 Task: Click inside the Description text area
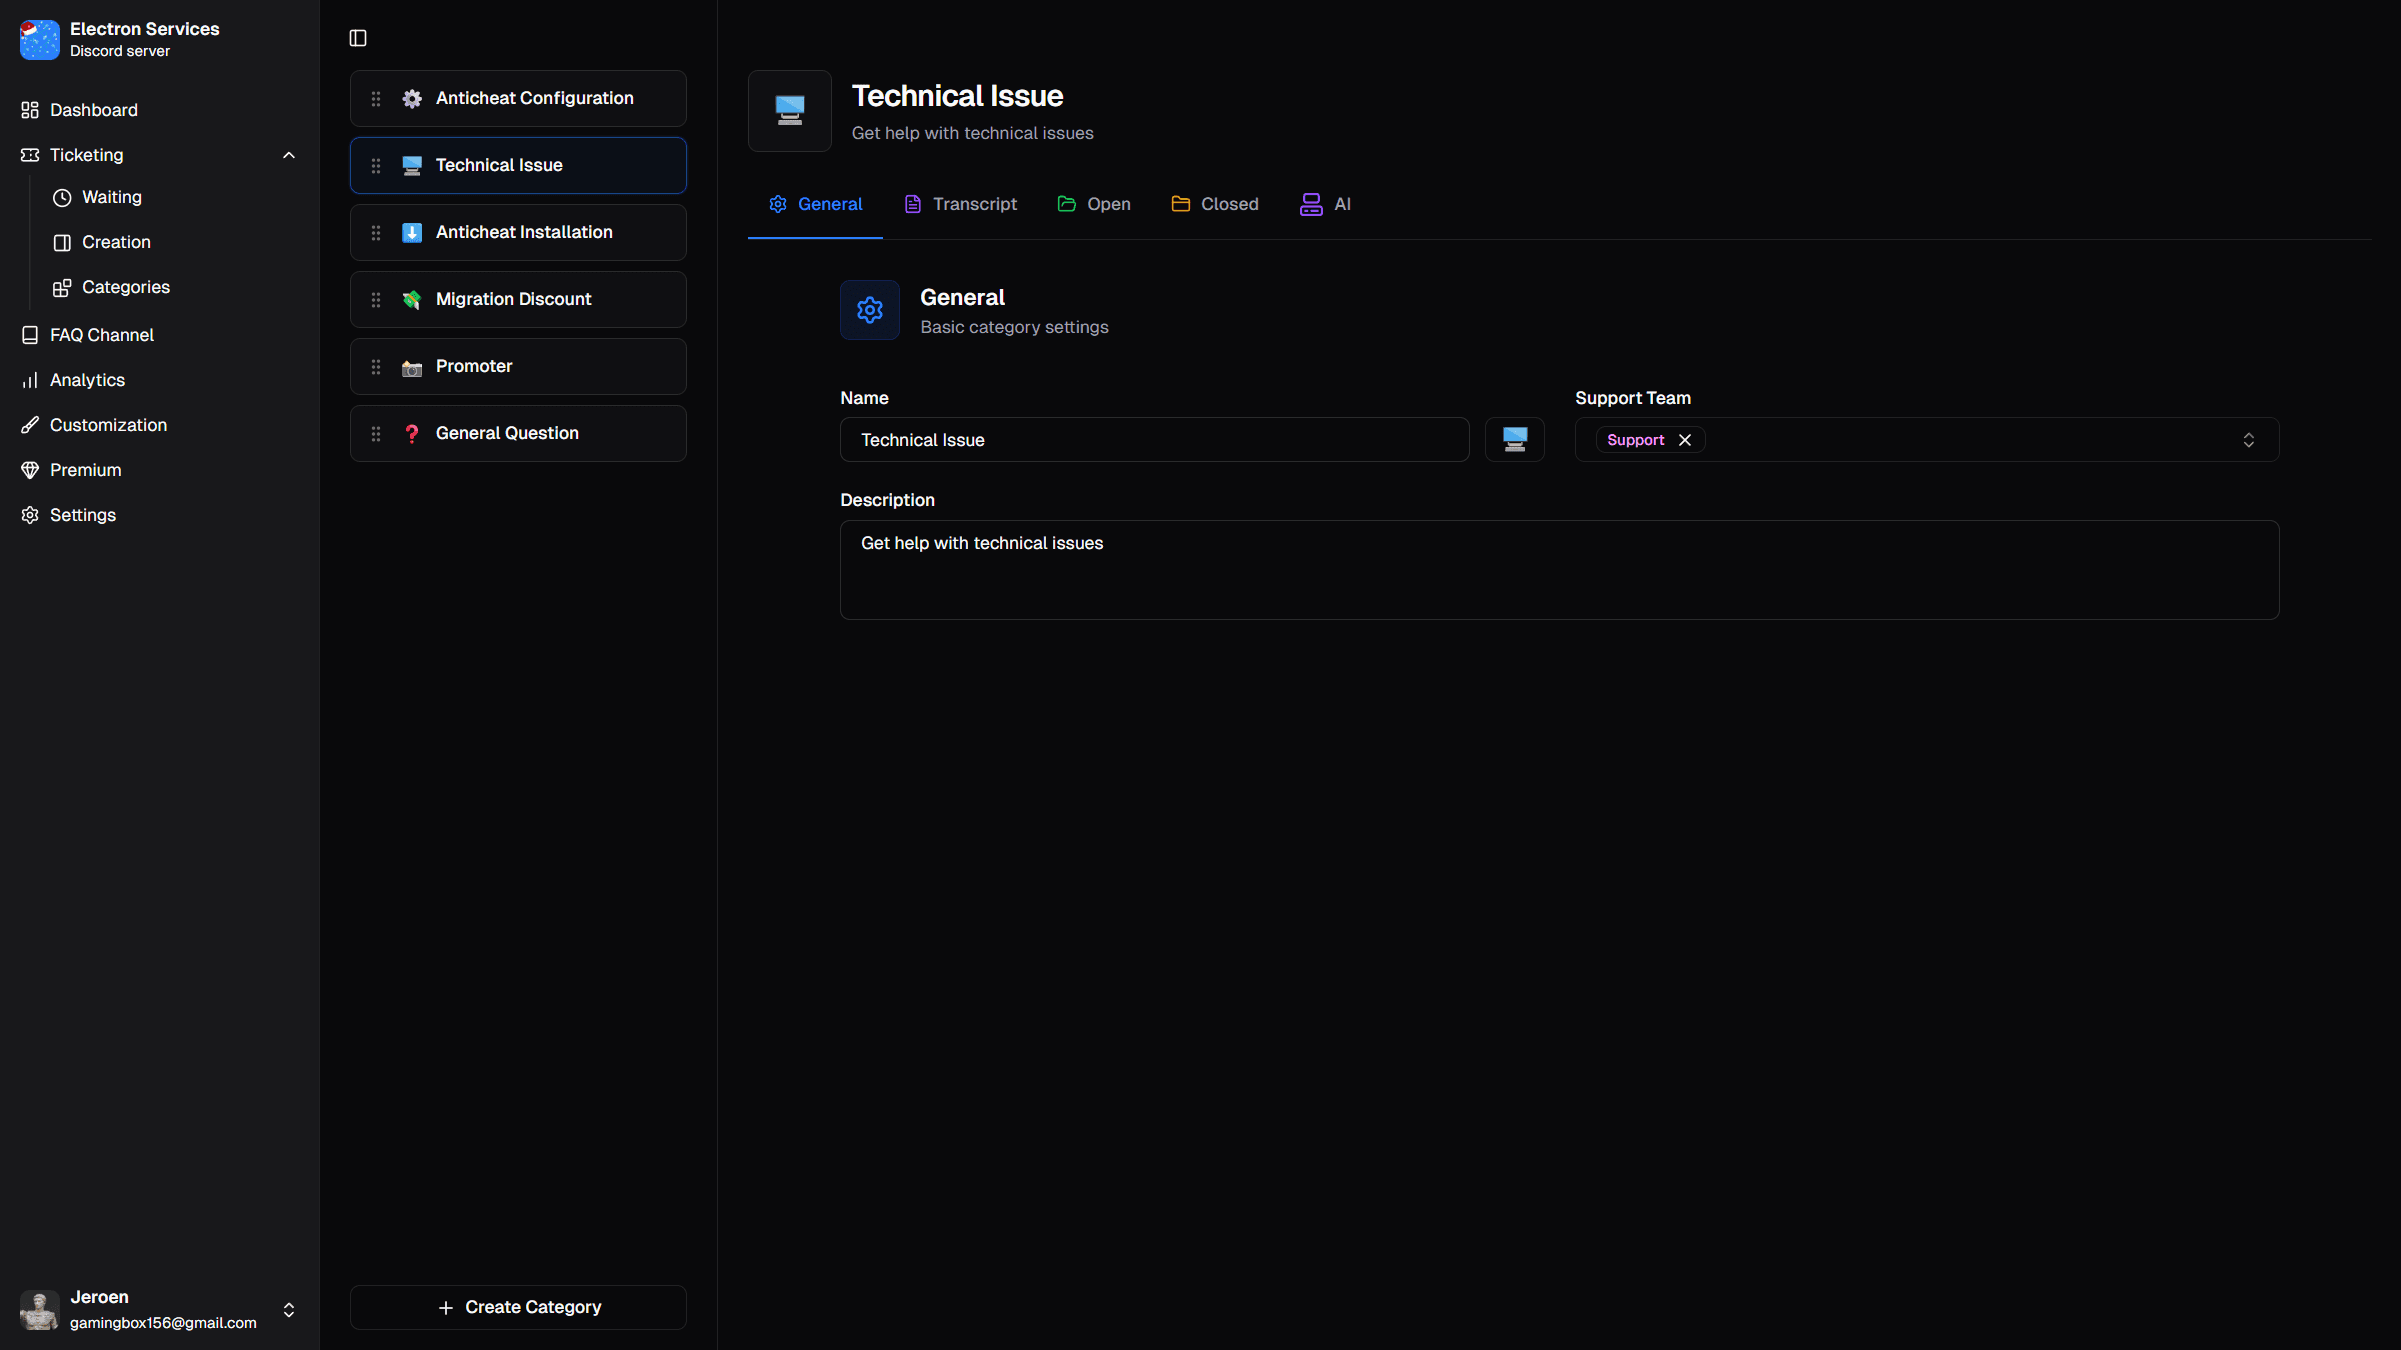(1400, 570)
